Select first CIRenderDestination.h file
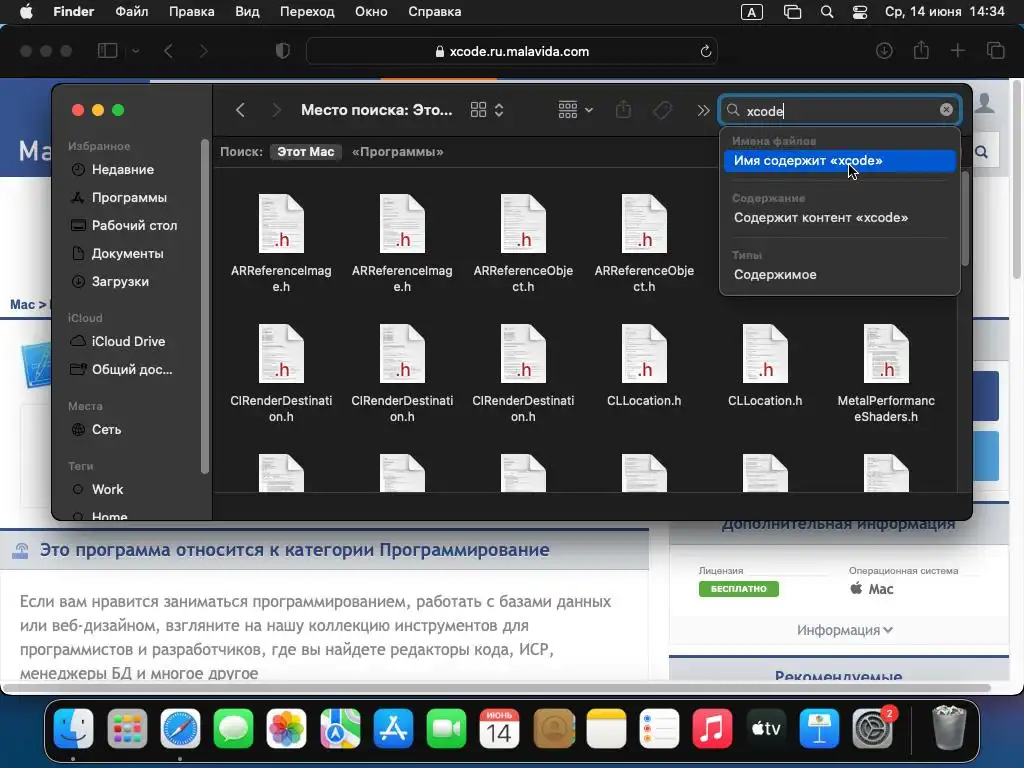The image size is (1024, 768). 281,373
